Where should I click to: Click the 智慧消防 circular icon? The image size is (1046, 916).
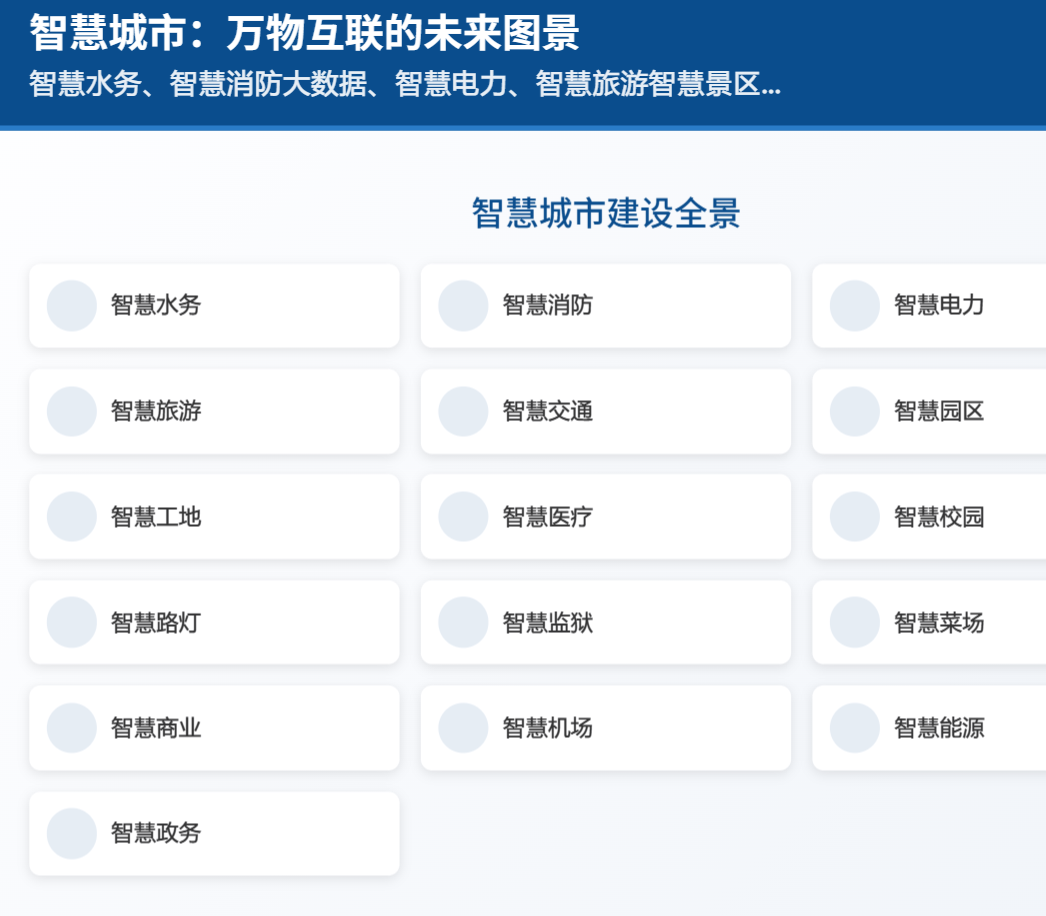point(462,306)
